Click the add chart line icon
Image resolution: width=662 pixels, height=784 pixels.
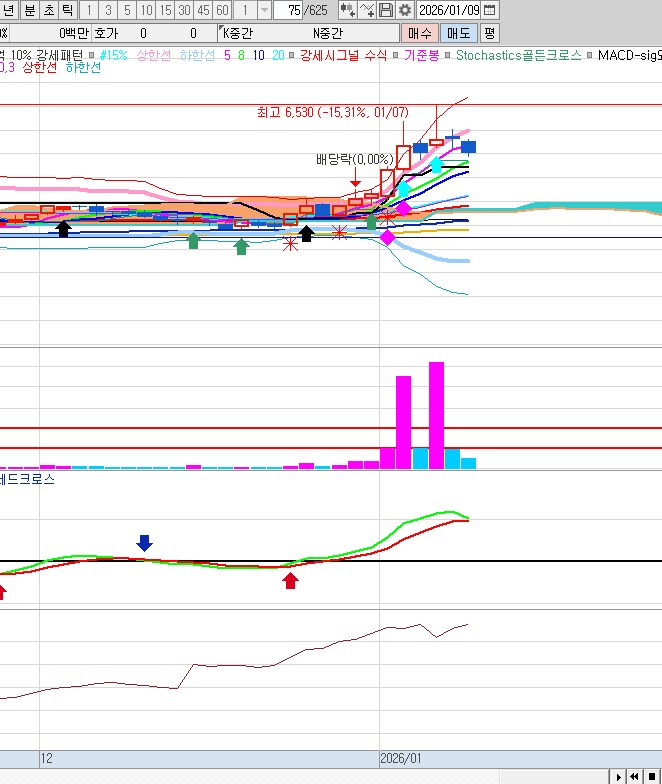click(366, 10)
